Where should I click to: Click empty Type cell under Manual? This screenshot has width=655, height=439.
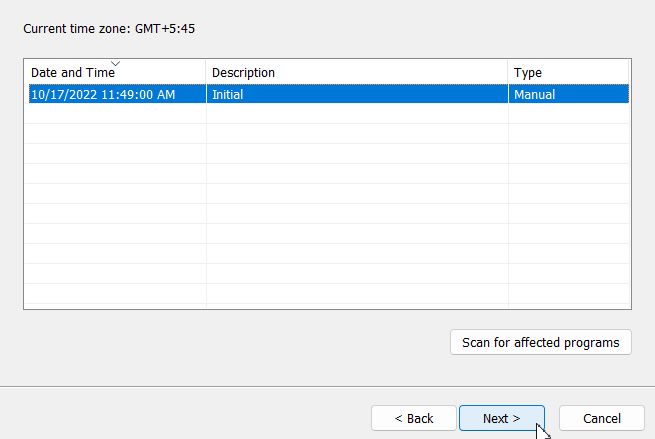coord(569,114)
